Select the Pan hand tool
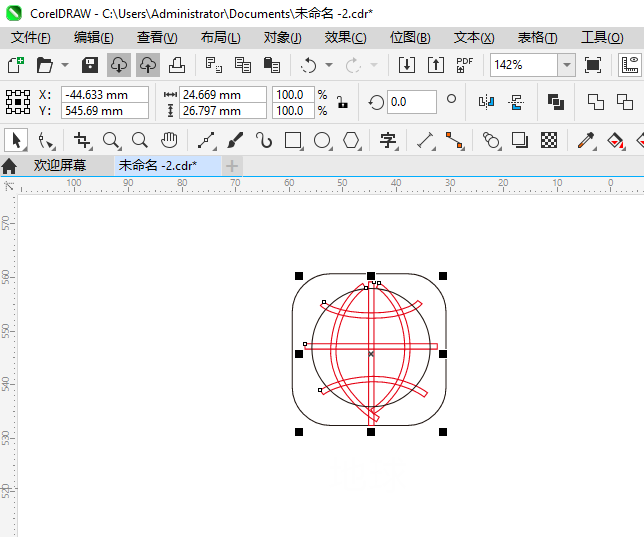The width and height of the screenshot is (644, 537). click(169, 140)
